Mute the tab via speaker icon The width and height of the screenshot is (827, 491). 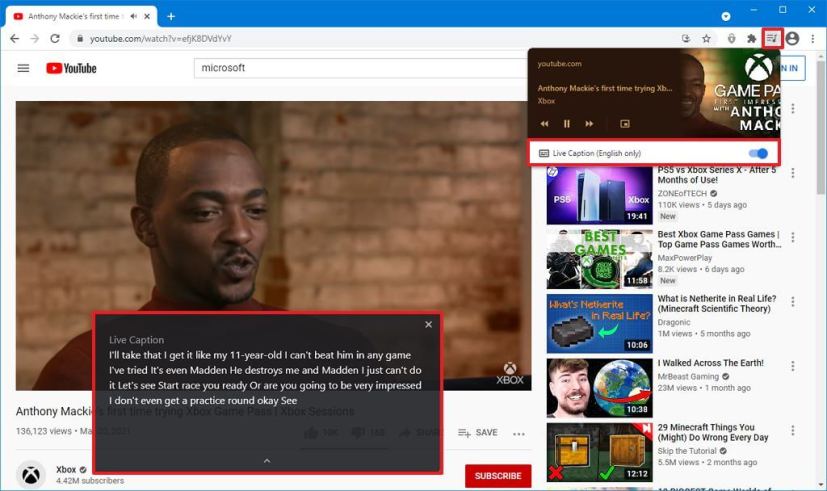pos(133,16)
